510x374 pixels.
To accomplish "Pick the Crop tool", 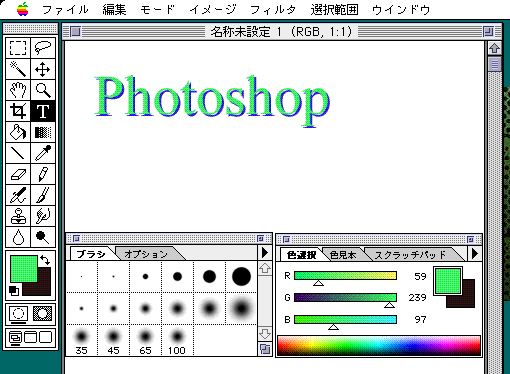I will pyautogui.click(x=18, y=111).
